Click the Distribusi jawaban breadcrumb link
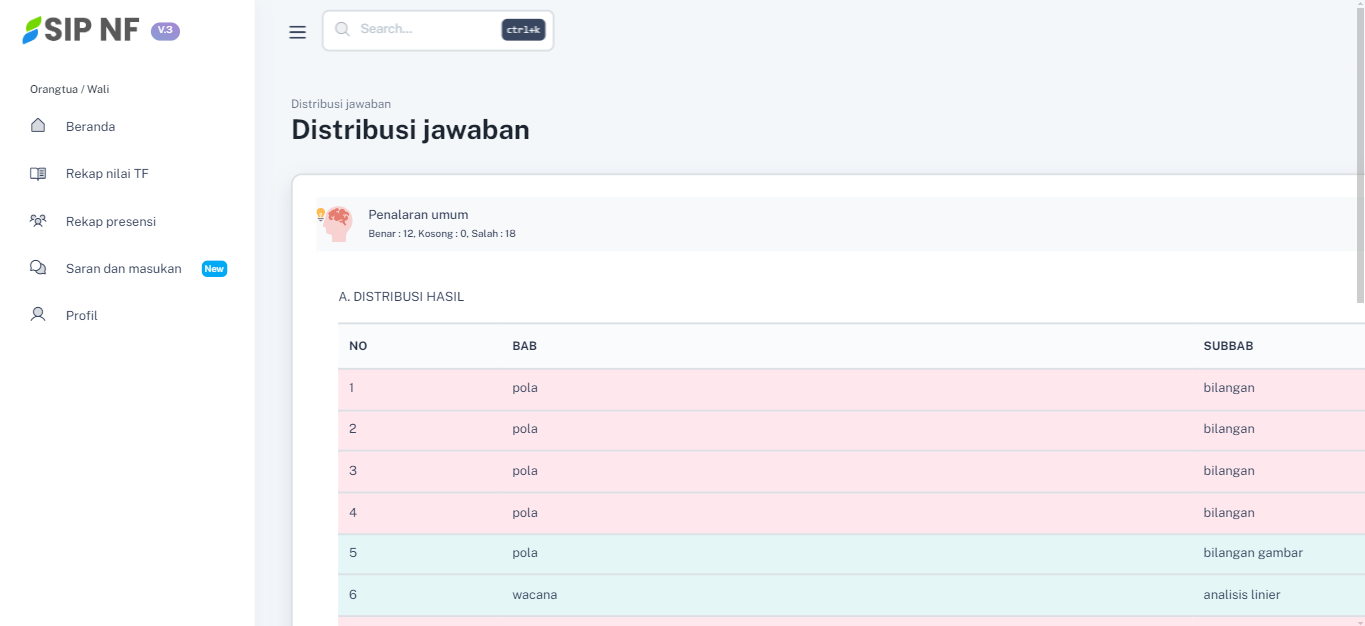The image size is (1365, 626). [340, 104]
